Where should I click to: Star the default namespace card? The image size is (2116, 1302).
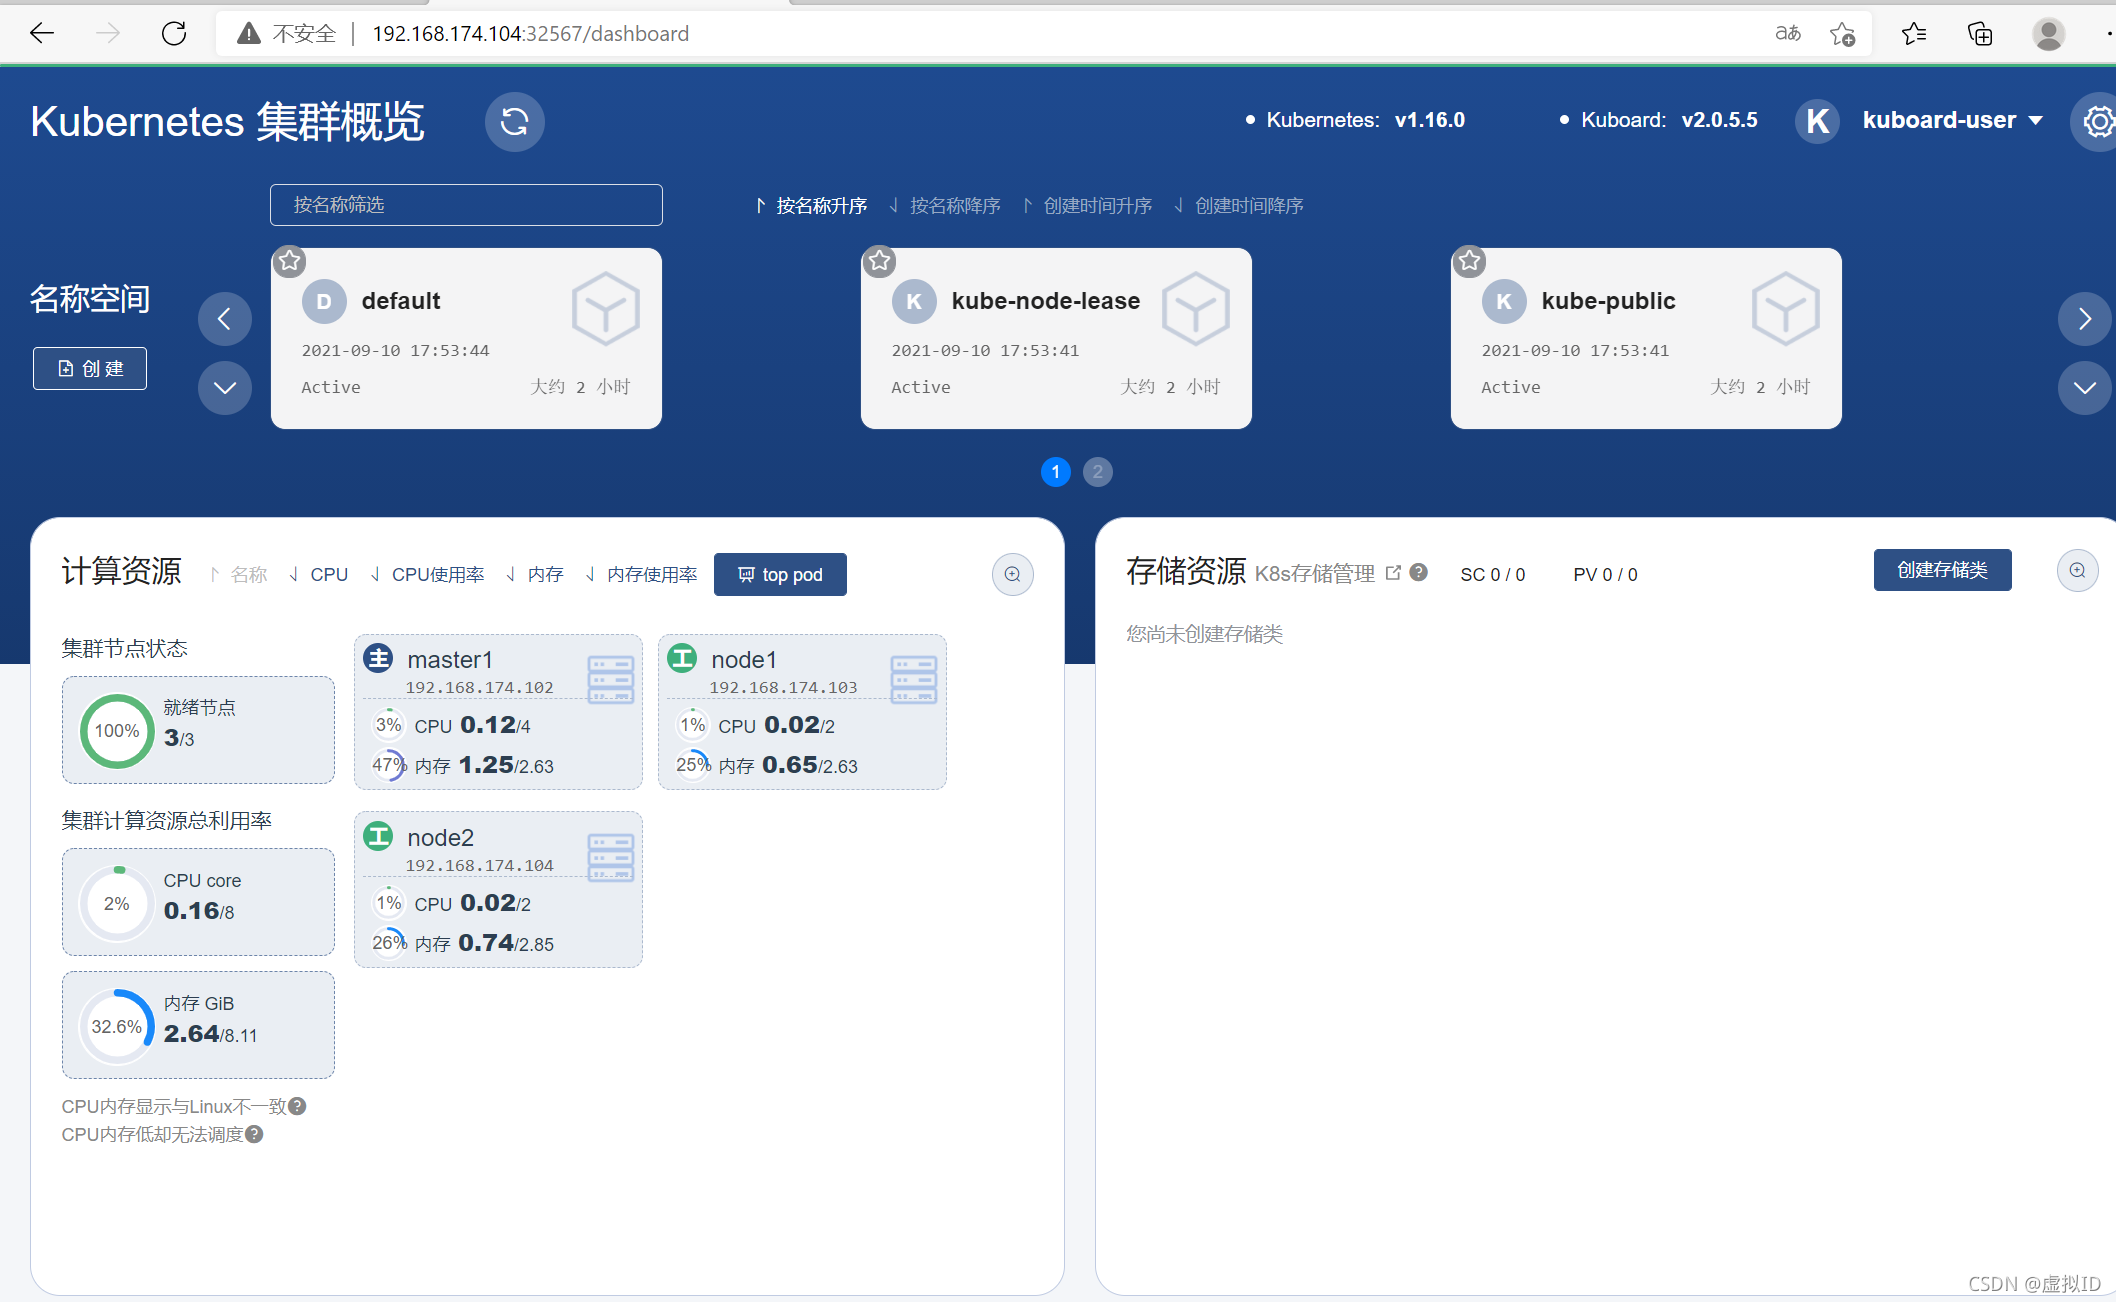[290, 261]
